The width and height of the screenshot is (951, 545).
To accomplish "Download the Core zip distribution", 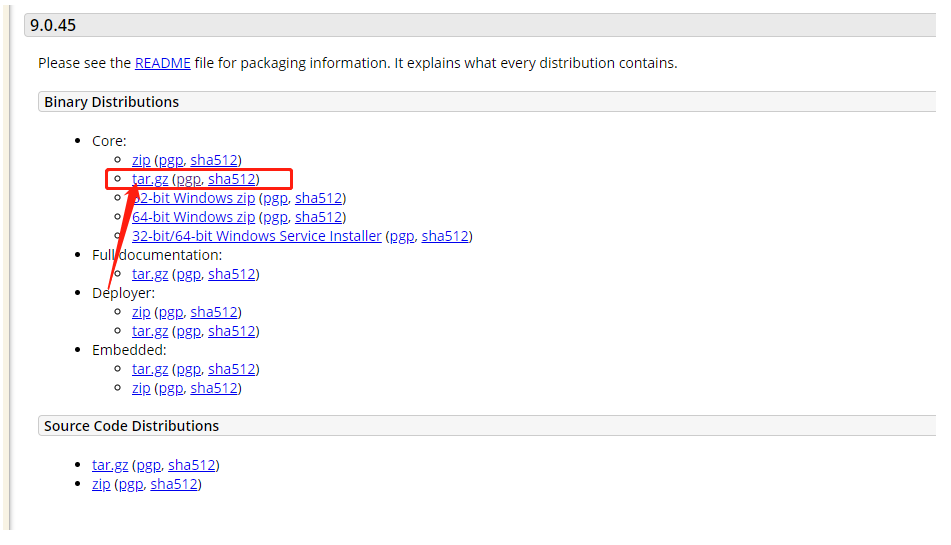I will tap(141, 160).
